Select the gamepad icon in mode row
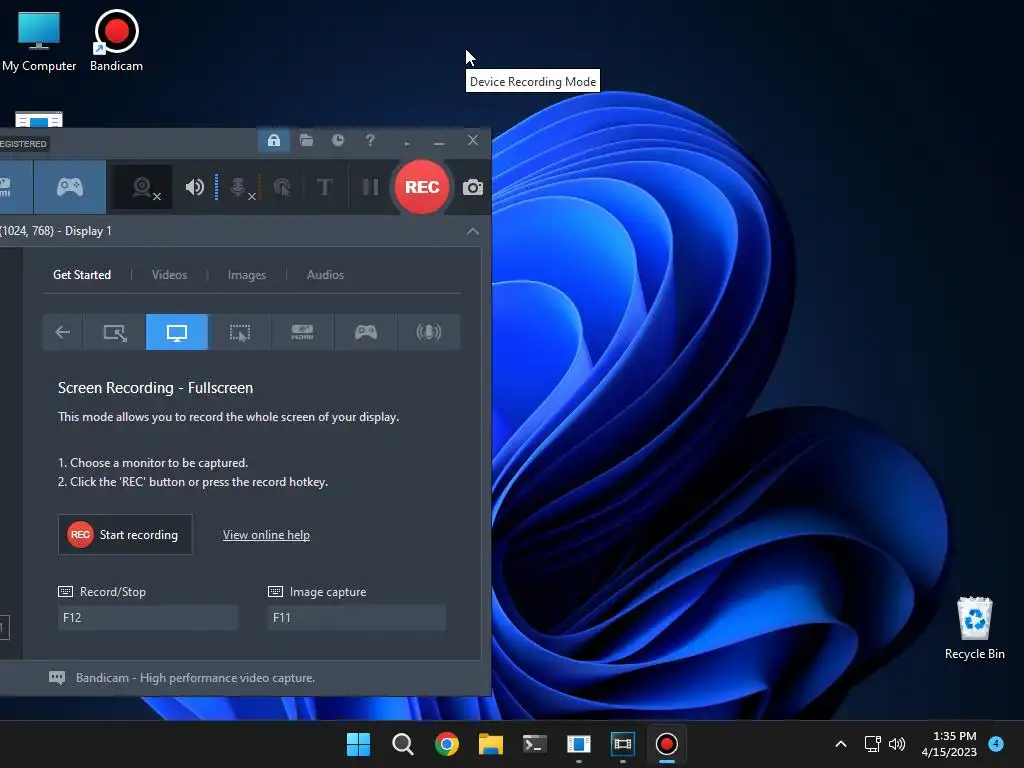Screen dimensions: 1024x768 366,332
